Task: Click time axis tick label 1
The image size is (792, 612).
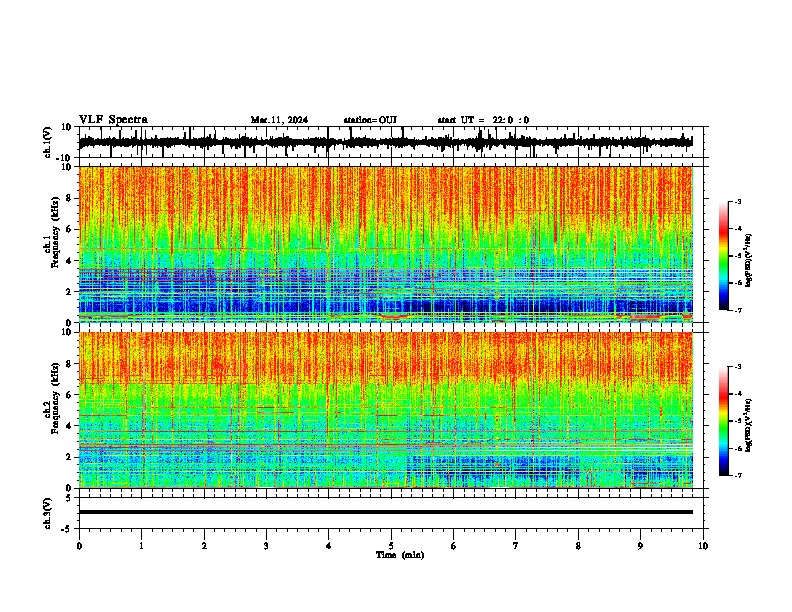Action: click(141, 546)
